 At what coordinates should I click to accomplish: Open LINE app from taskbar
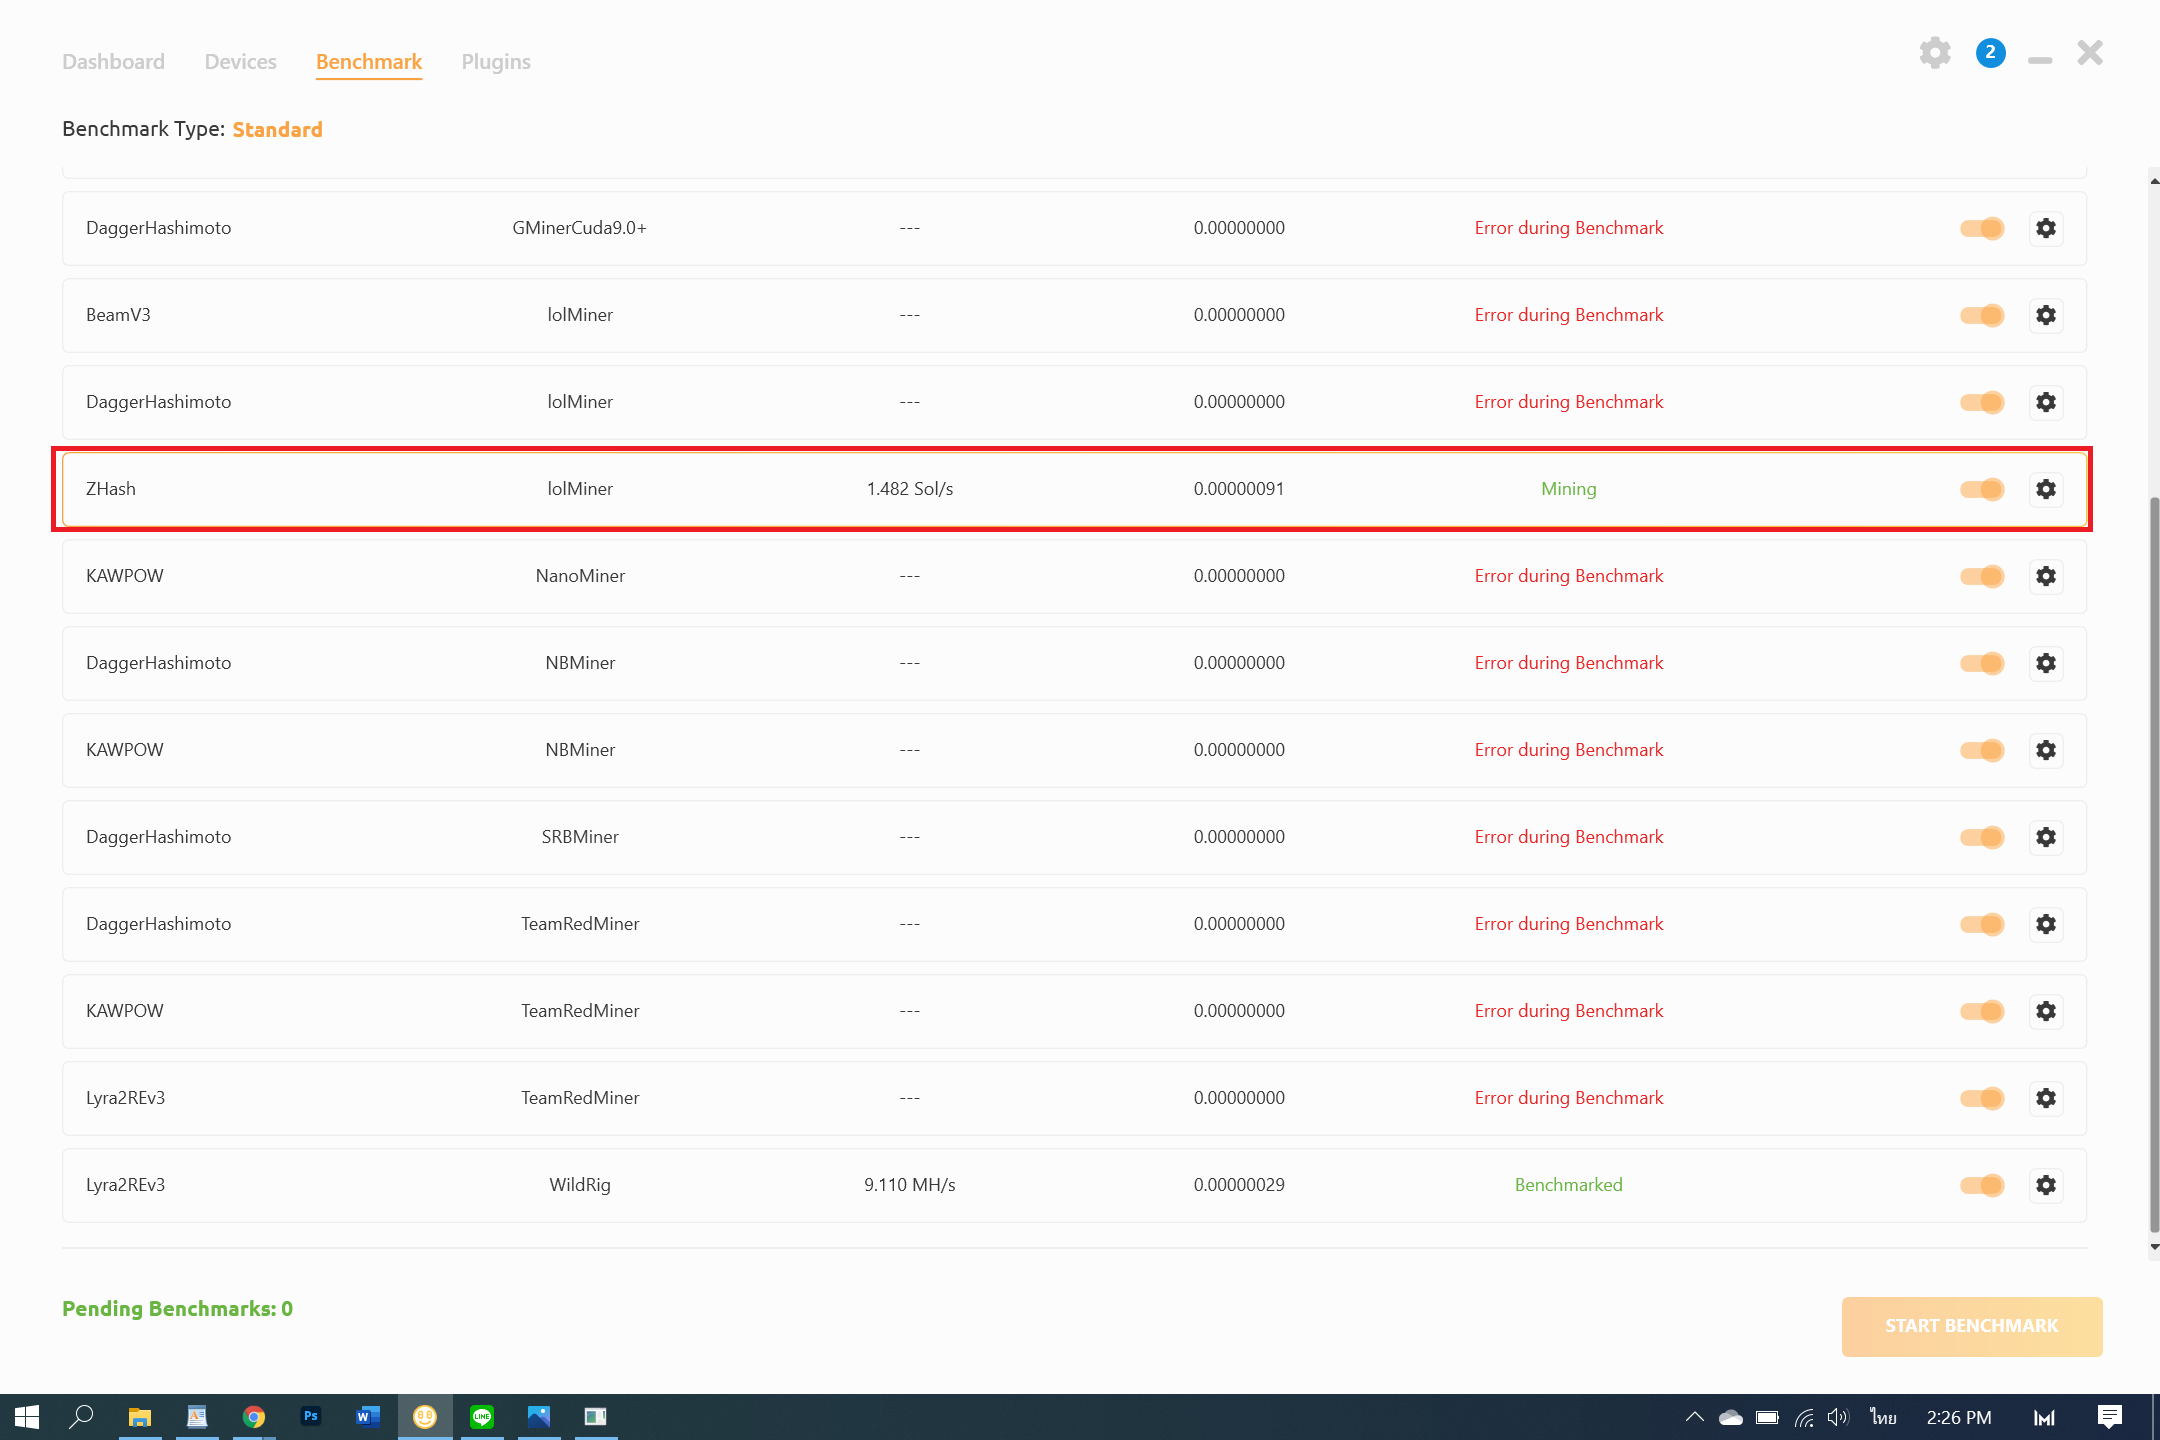(482, 1417)
